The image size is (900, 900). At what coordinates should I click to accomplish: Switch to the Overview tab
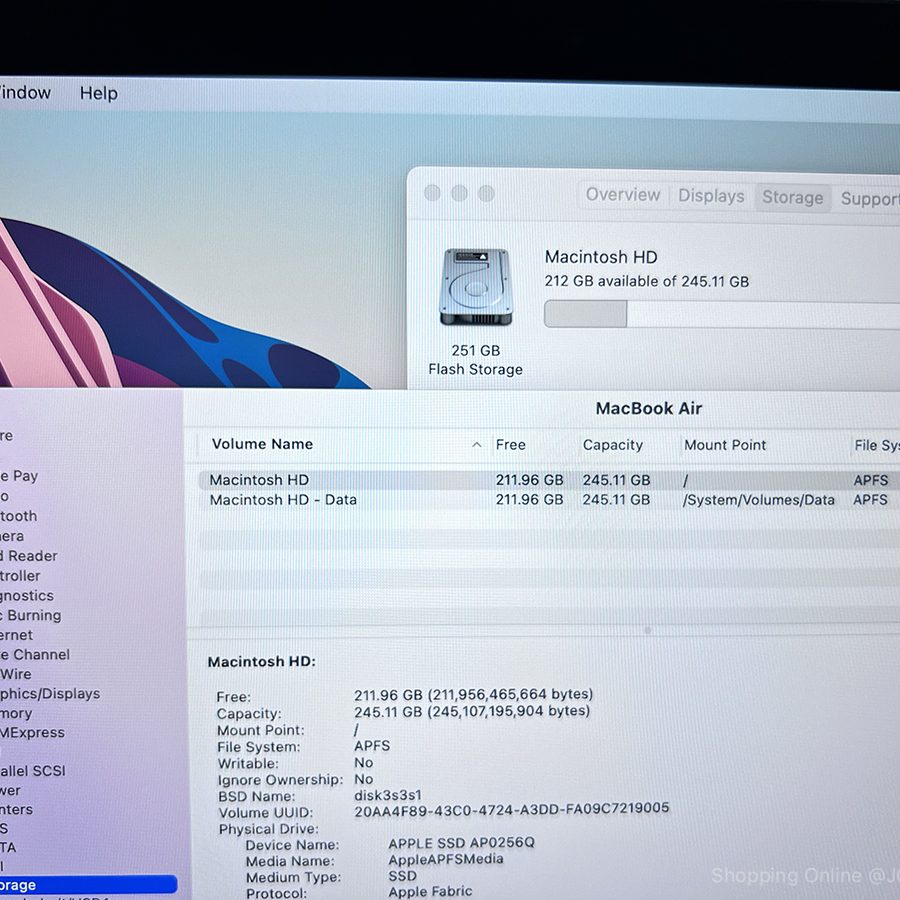point(623,195)
